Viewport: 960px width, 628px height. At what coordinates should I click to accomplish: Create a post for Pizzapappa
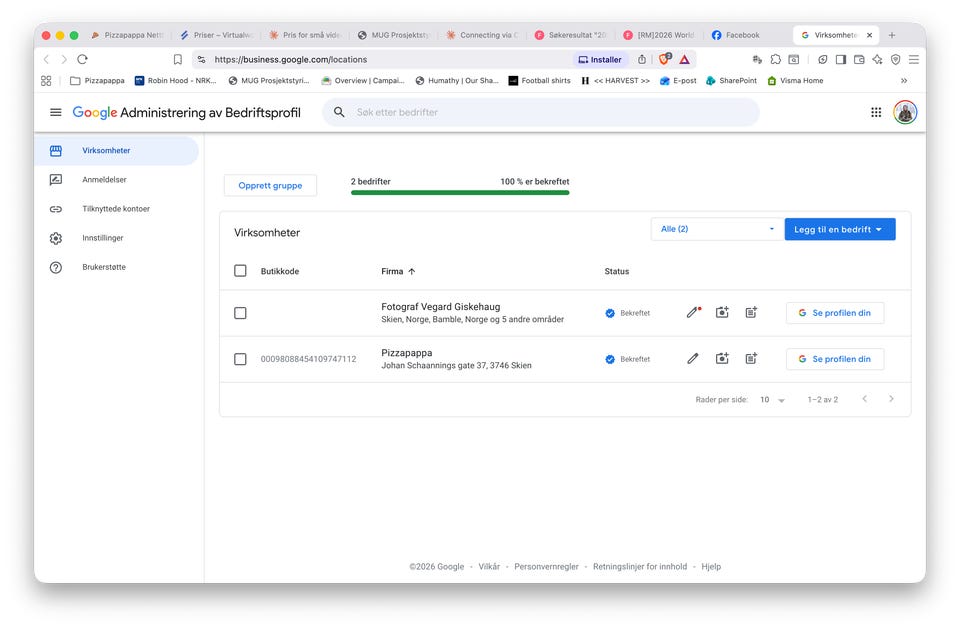[751, 359]
